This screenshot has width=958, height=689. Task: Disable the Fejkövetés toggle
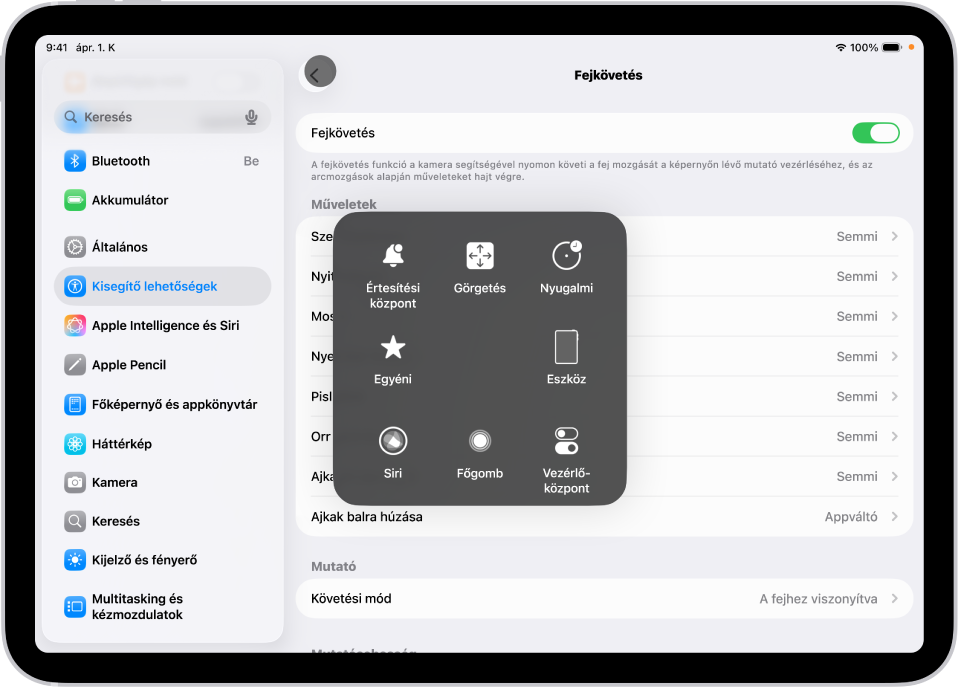click(876, 131)
